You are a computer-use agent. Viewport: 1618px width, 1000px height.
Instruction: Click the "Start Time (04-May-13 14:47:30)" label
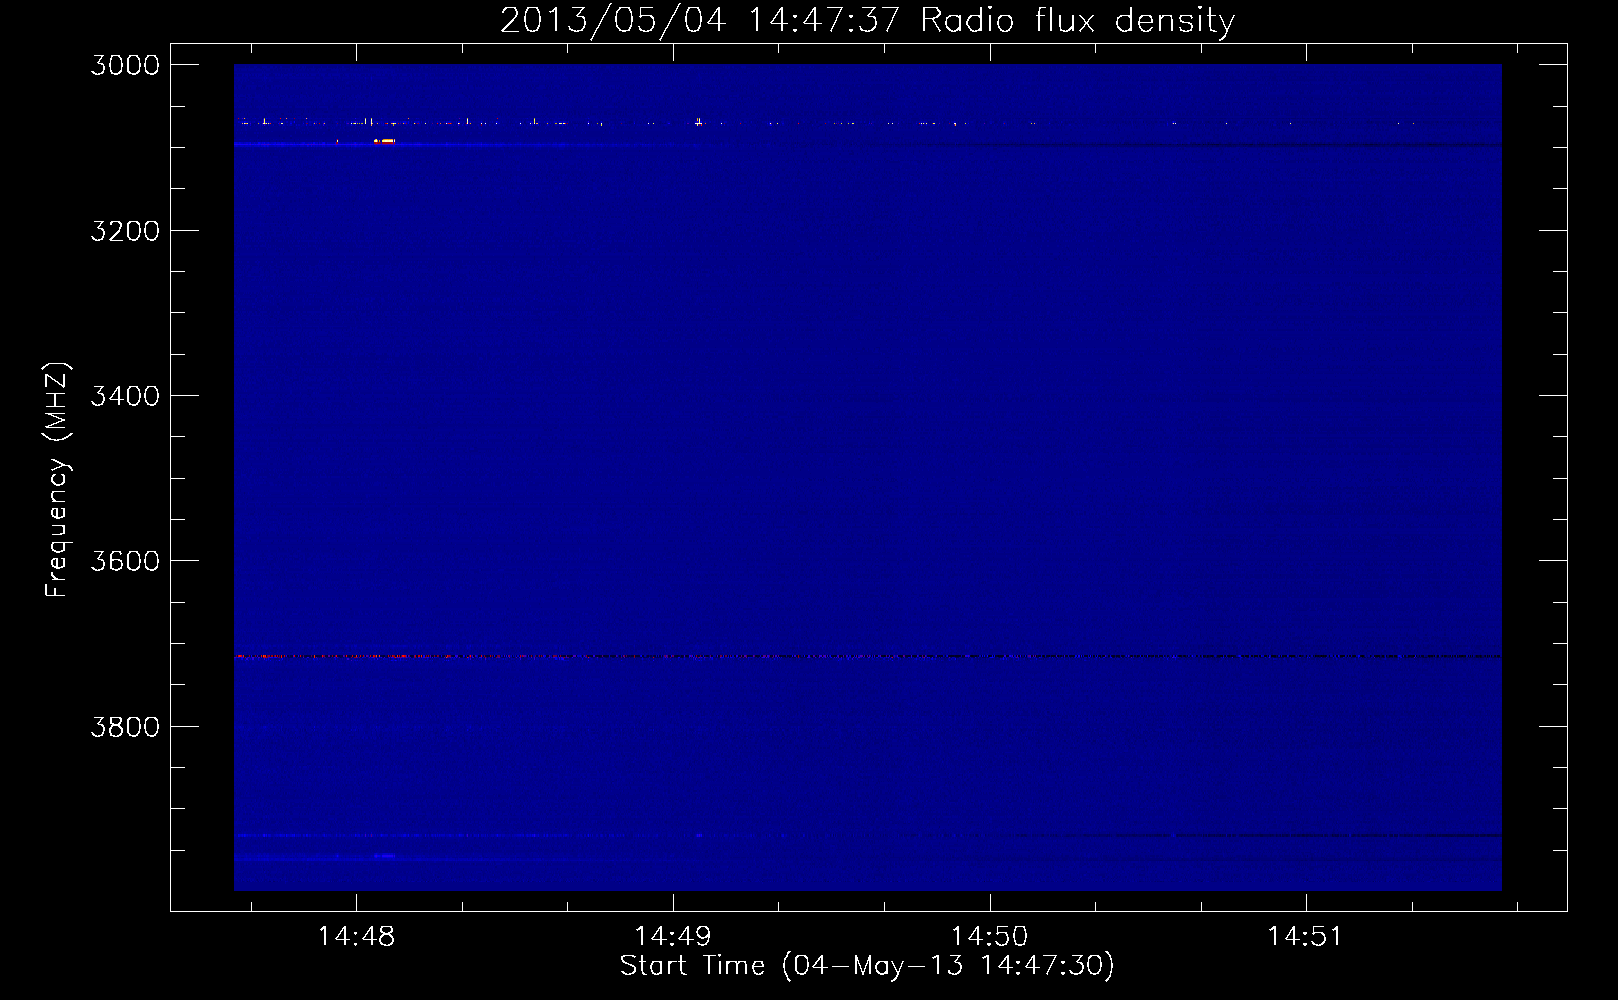click(867, 966)
